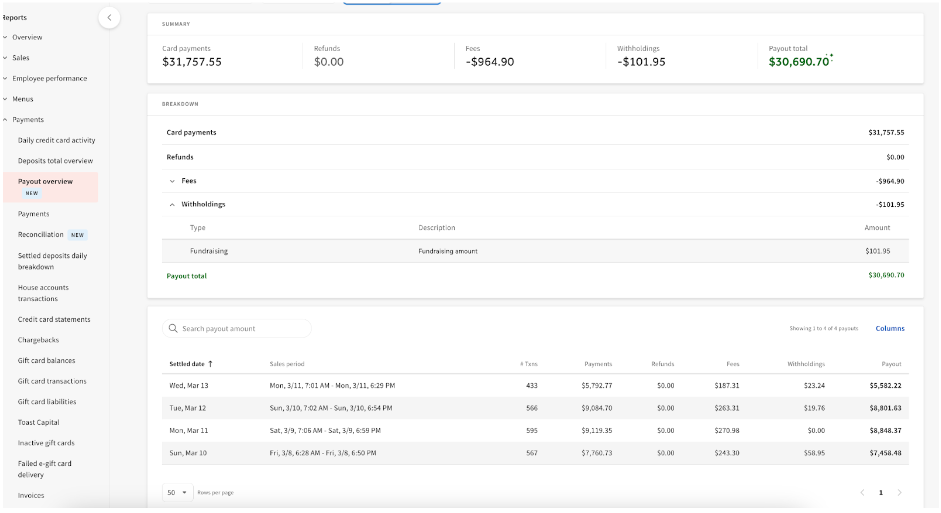The width and height of the screenshot is (941, 513).
Task: Open the Reconciliation report
Action: coord(41,235)
